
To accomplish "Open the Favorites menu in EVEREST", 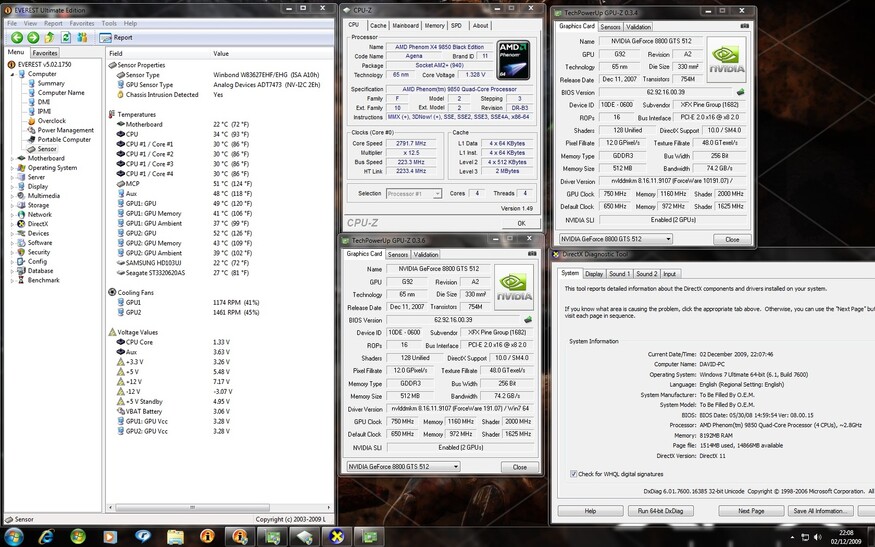I will click(81, 23).
